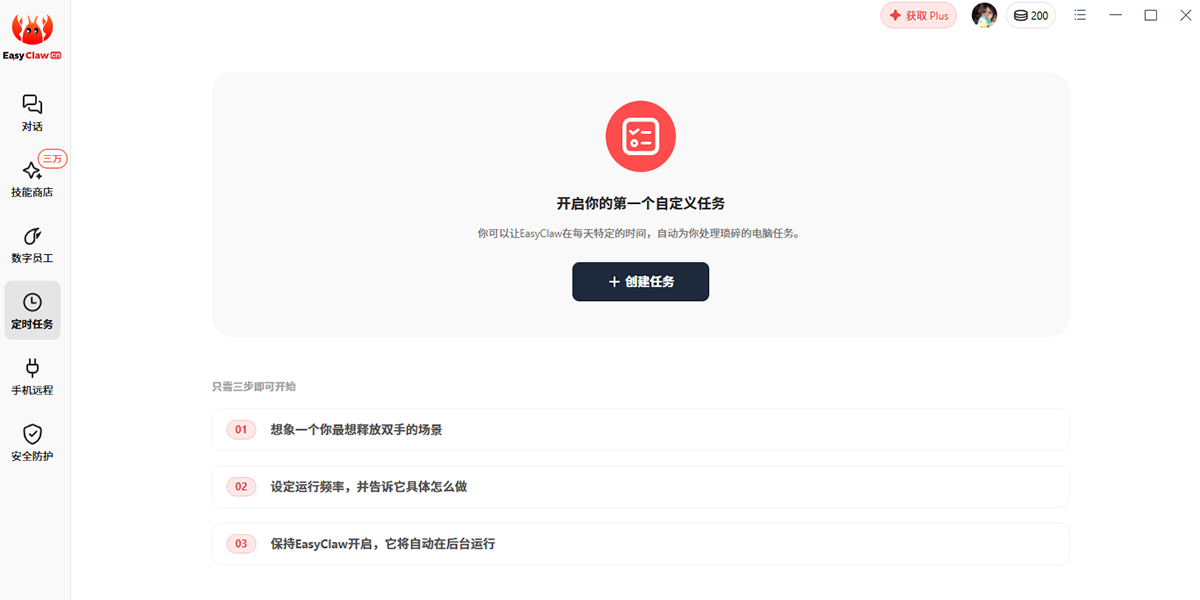Click the 03 step number badge
The image size is (1200, 600).
click(x=241, y=544)
